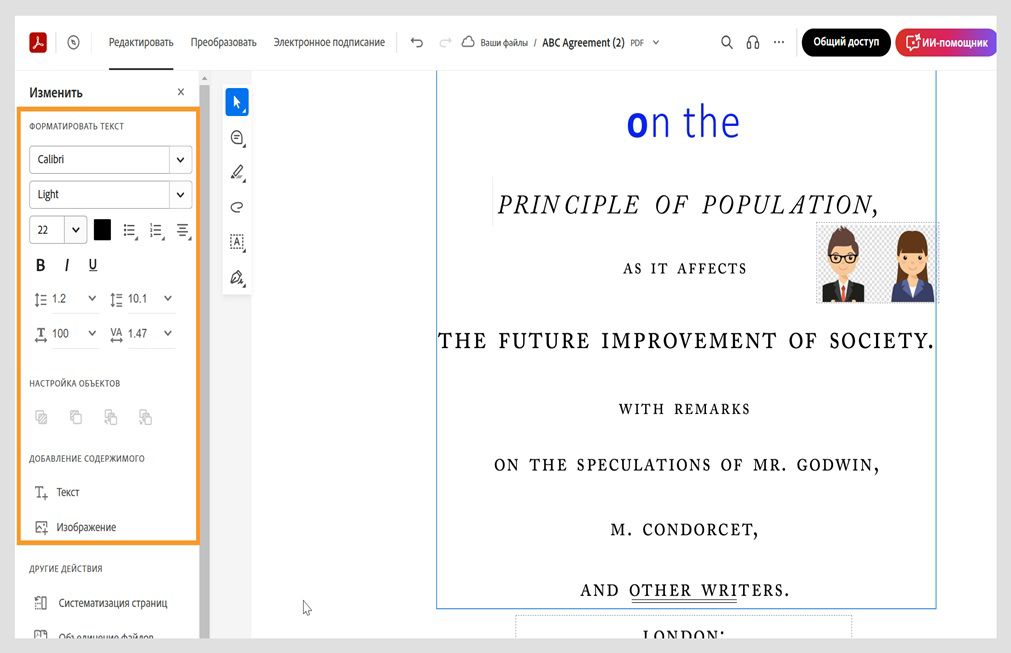Open the black text color swatch
Screen dimensions: 1011x653
[101, 229]
